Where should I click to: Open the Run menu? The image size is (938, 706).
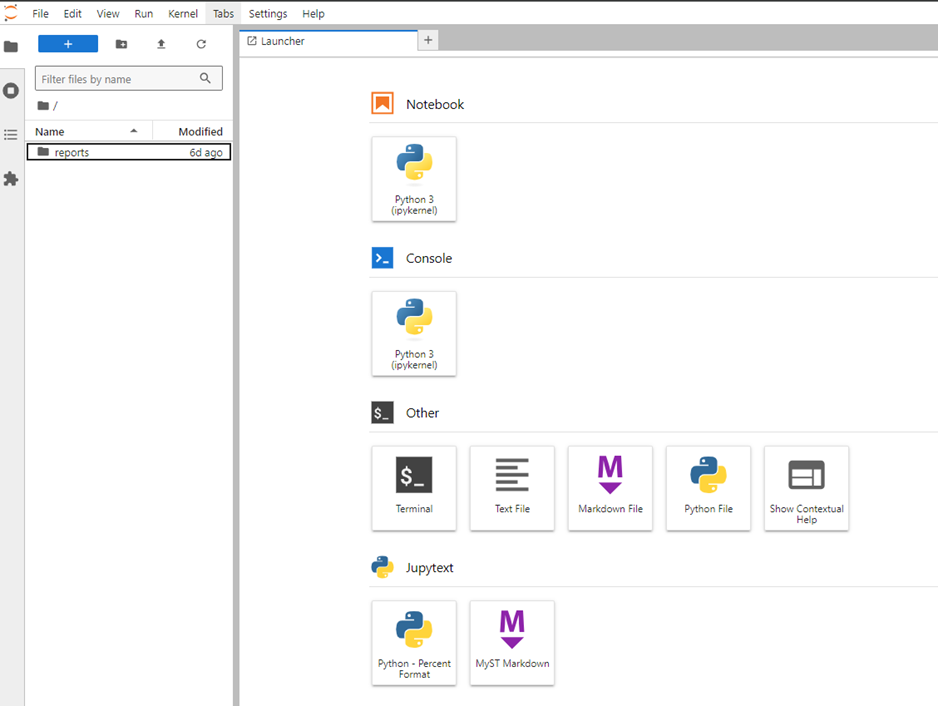144,13
